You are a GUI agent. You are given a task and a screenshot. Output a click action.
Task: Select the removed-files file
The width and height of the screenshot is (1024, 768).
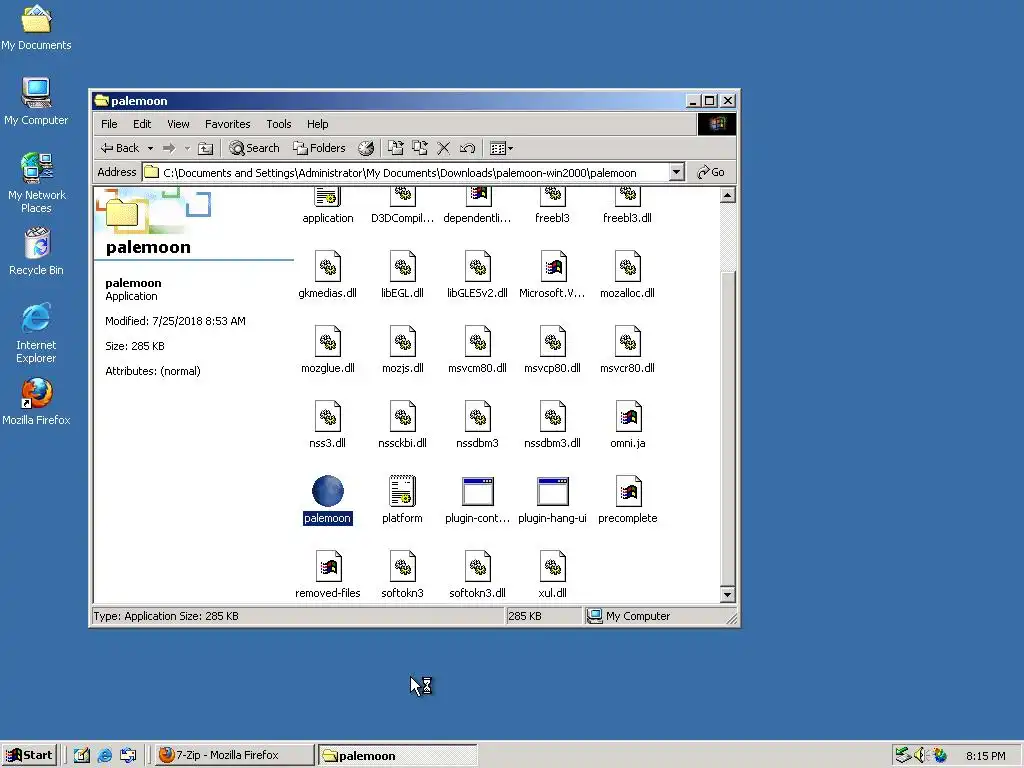click(x=328, y=566)
